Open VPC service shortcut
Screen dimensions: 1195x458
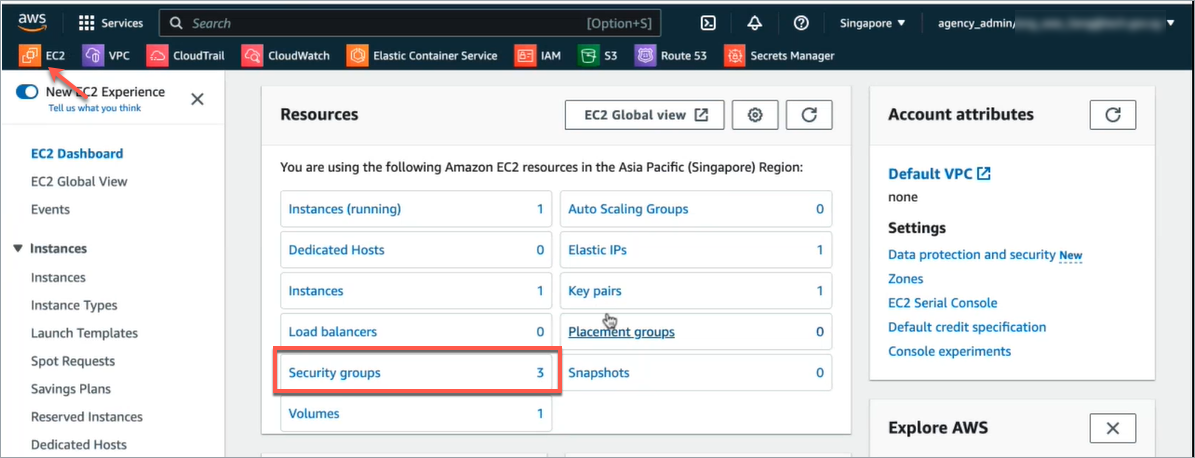tap(107, 56)
